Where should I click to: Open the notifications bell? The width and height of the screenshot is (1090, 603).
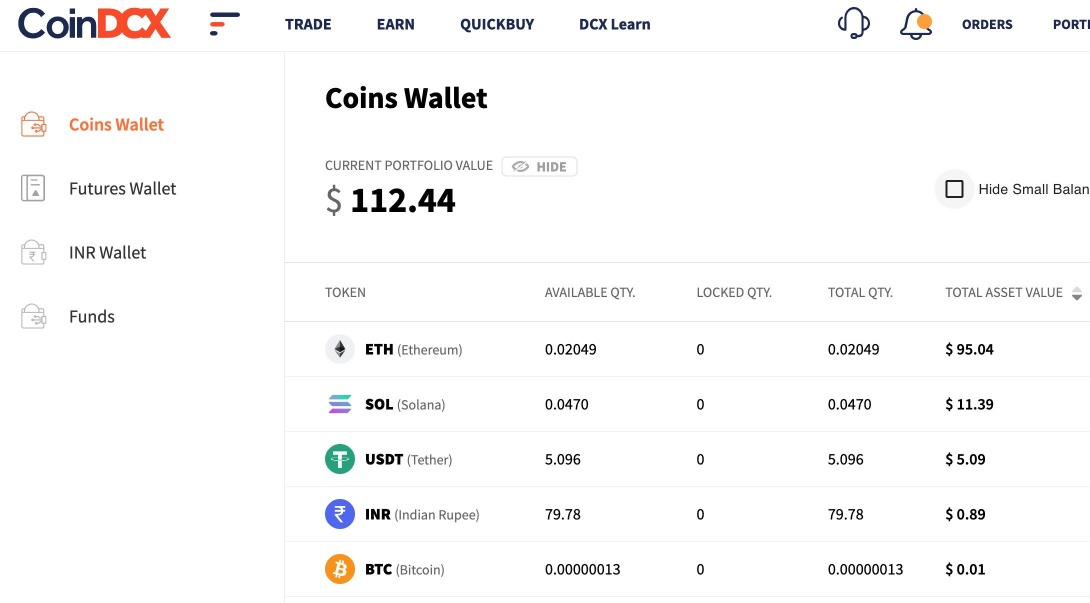point(915,24)
